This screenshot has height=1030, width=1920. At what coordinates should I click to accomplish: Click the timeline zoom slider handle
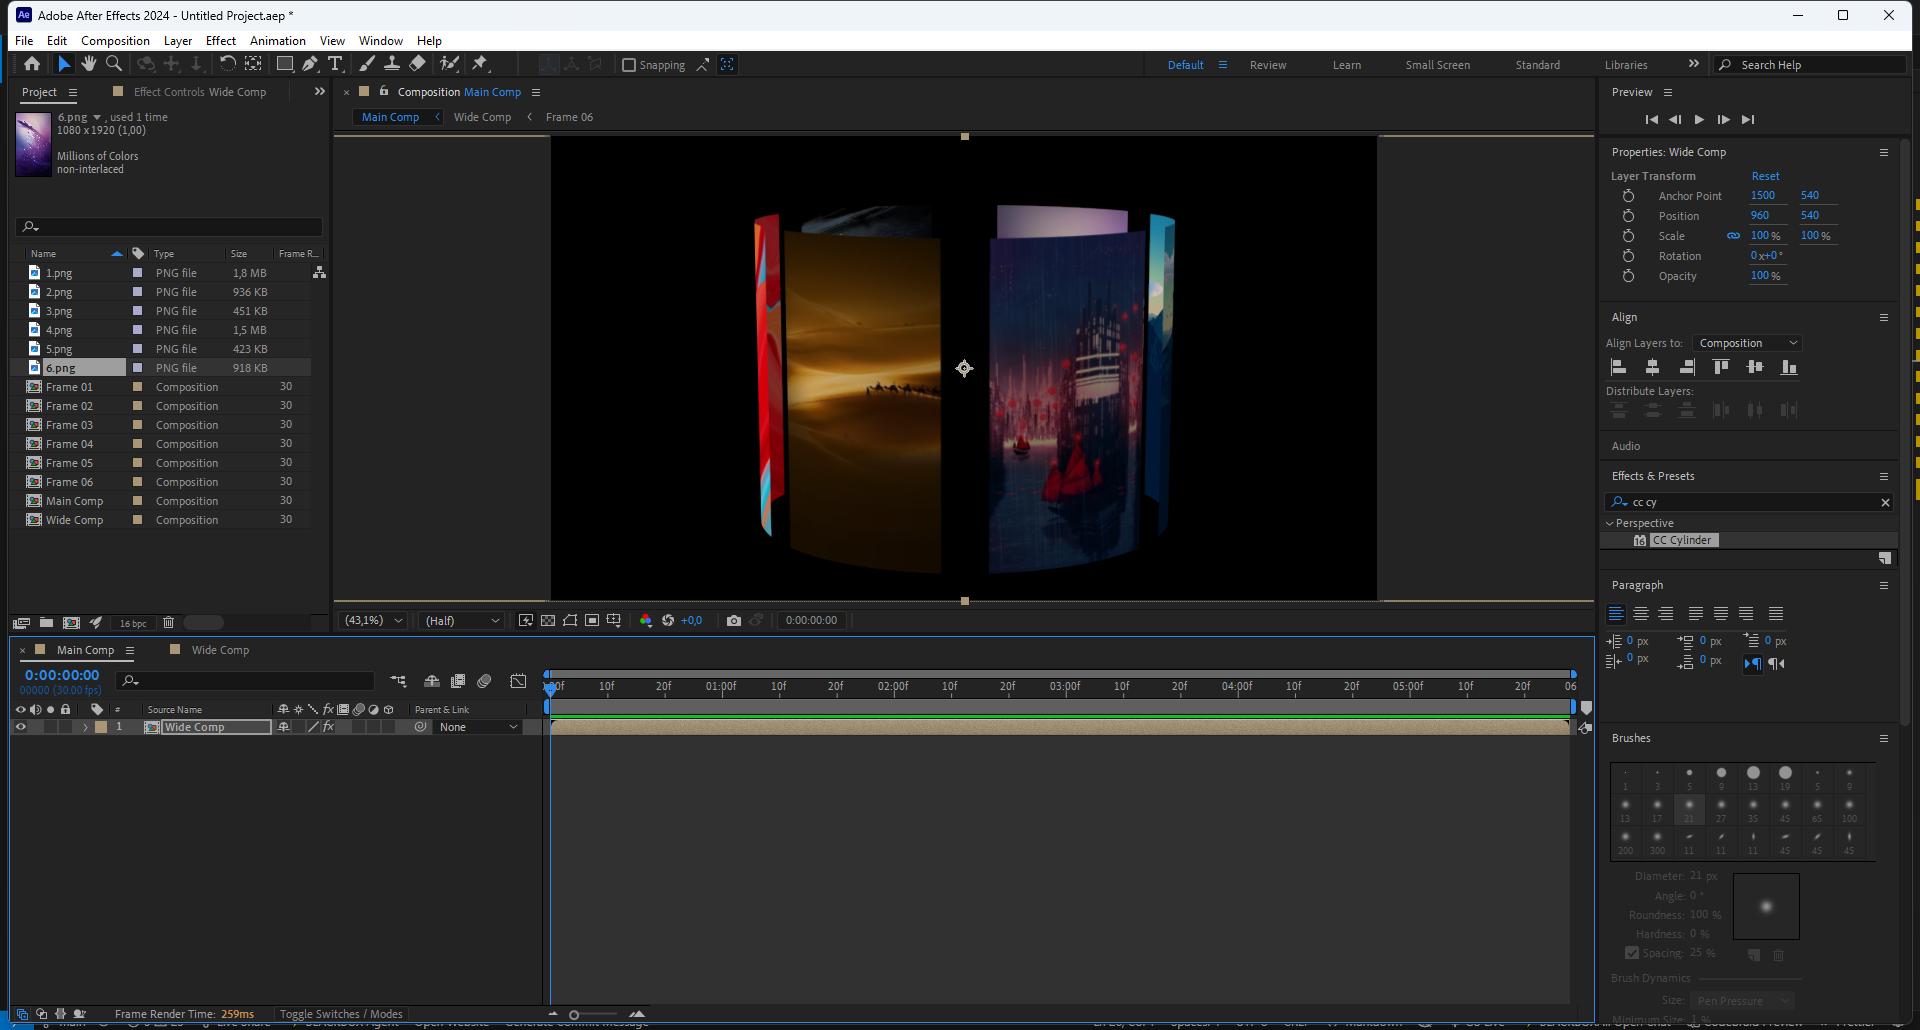tap(574, 1014)
